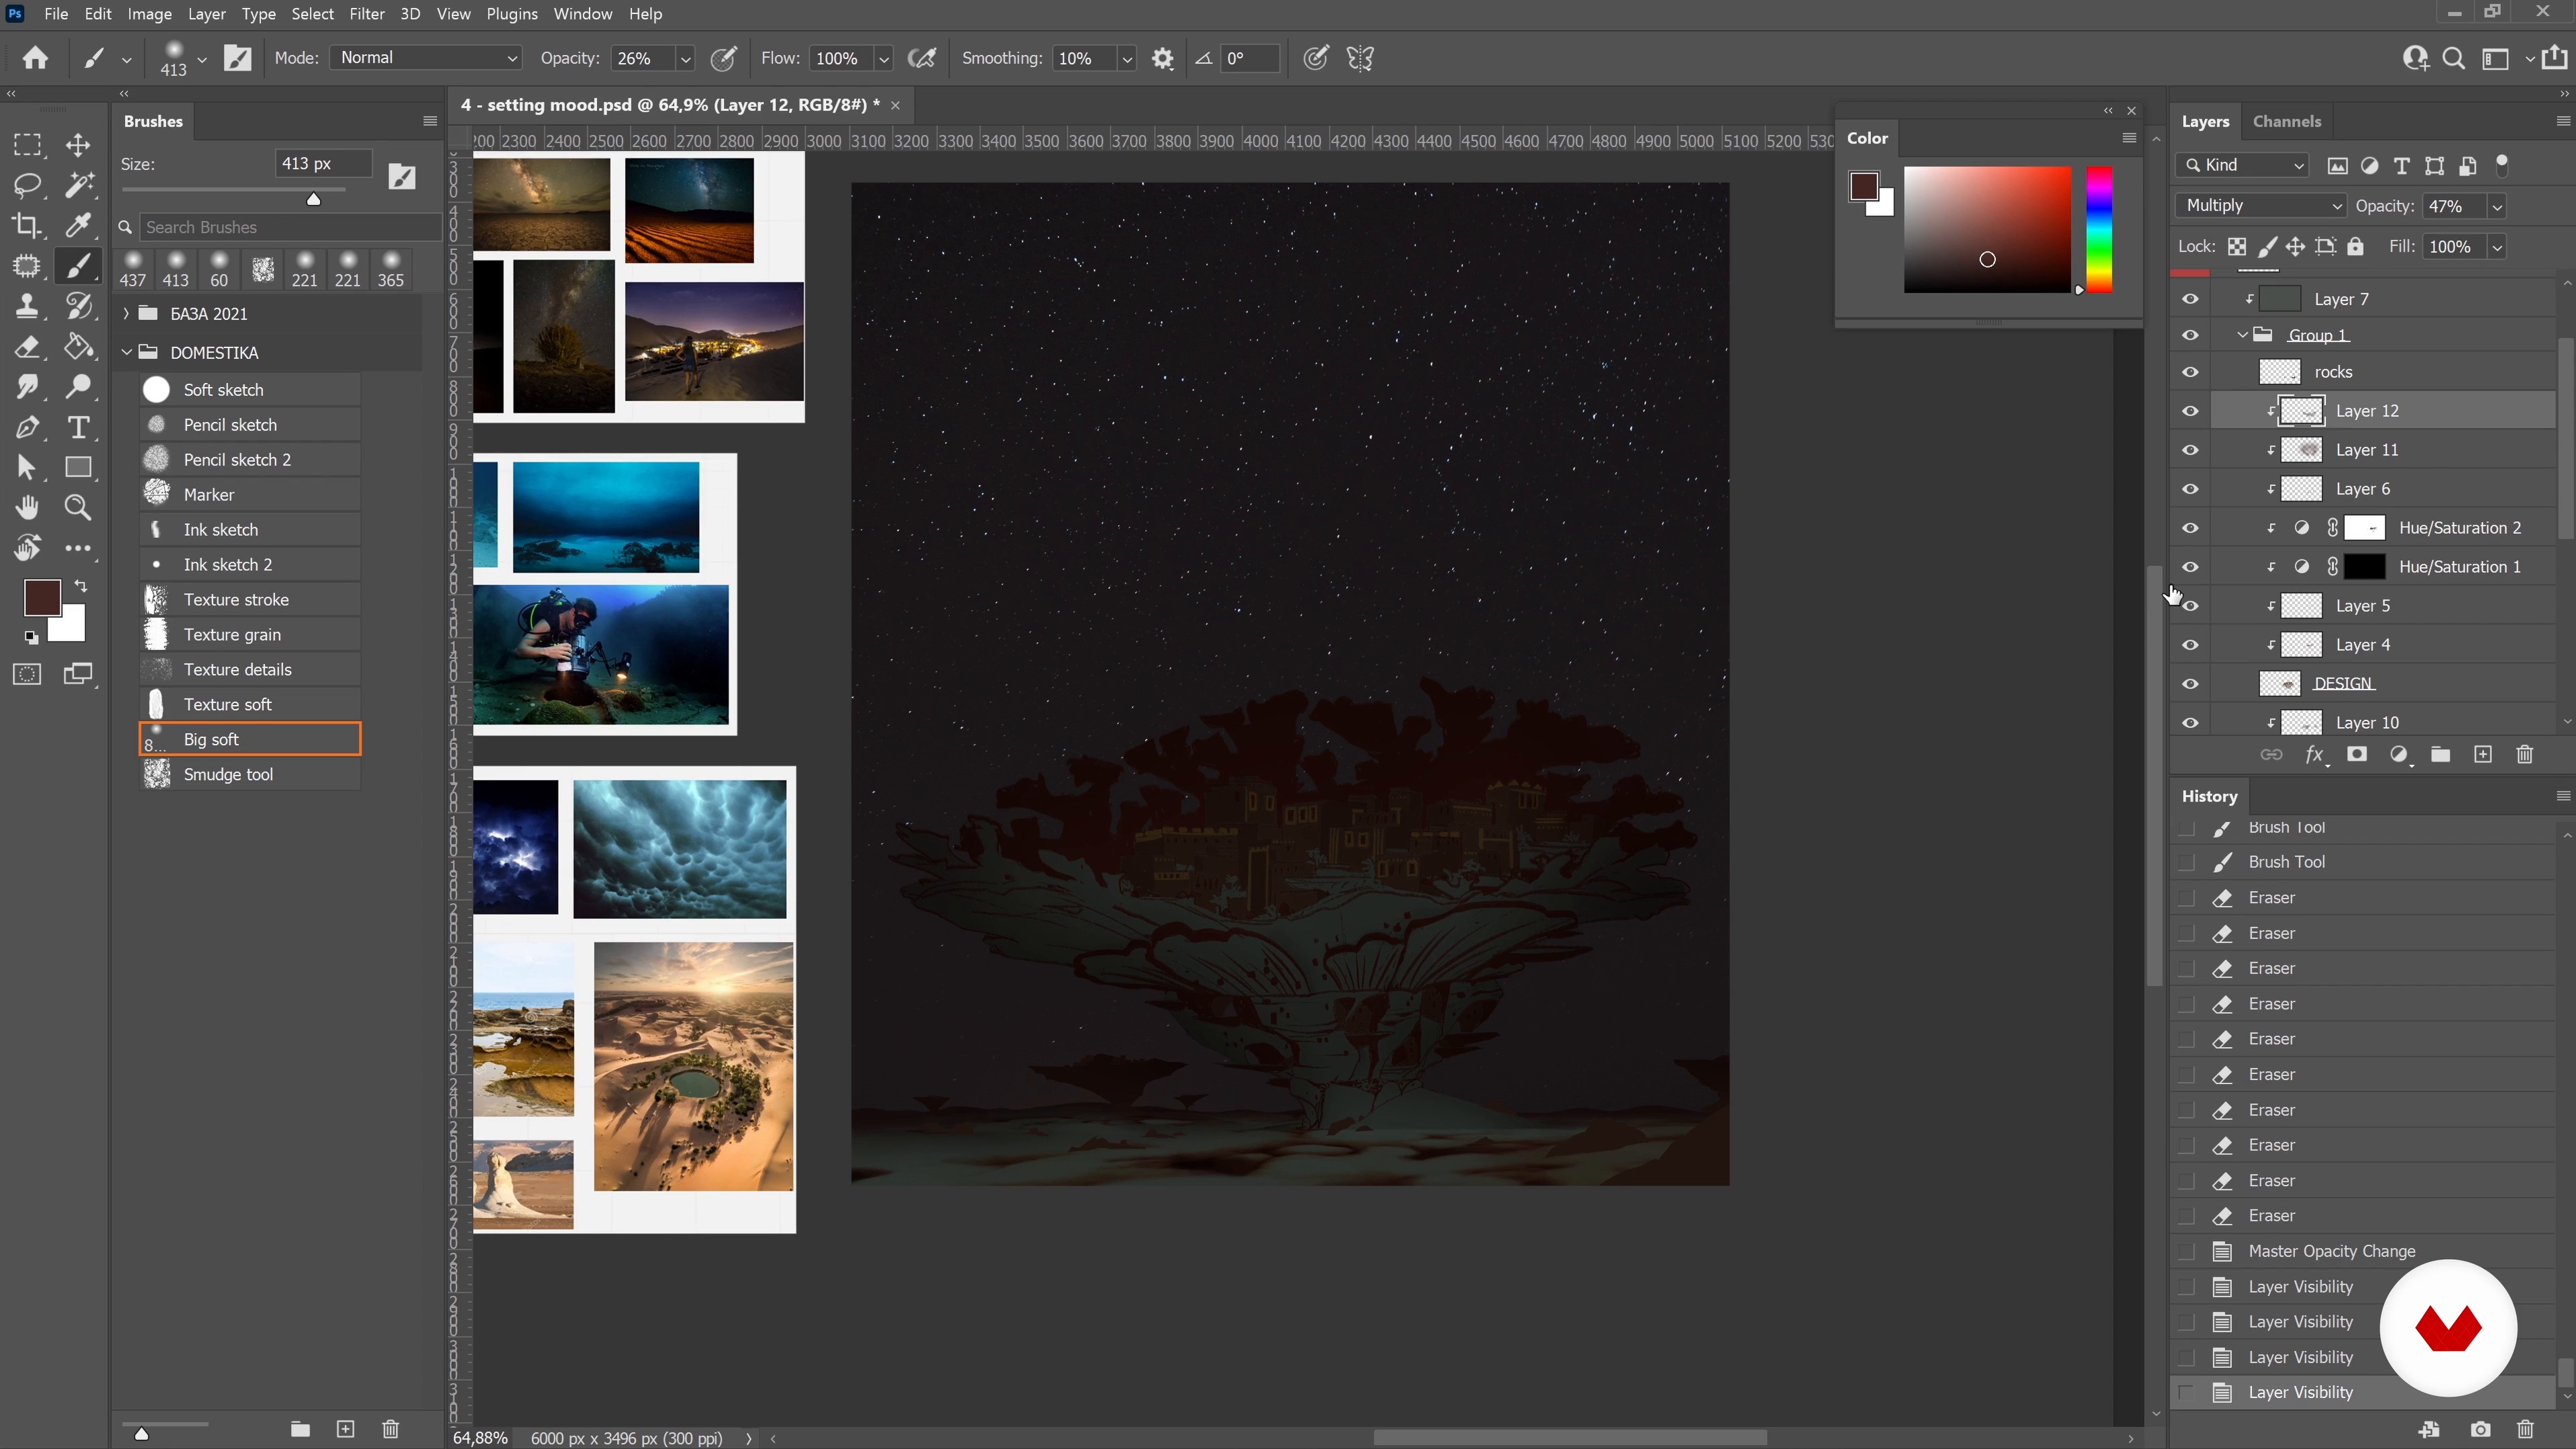This screenshot has height=1449, width=2576.
Task: Open smoothing options gear icon
Action: tap(1162, 58)
